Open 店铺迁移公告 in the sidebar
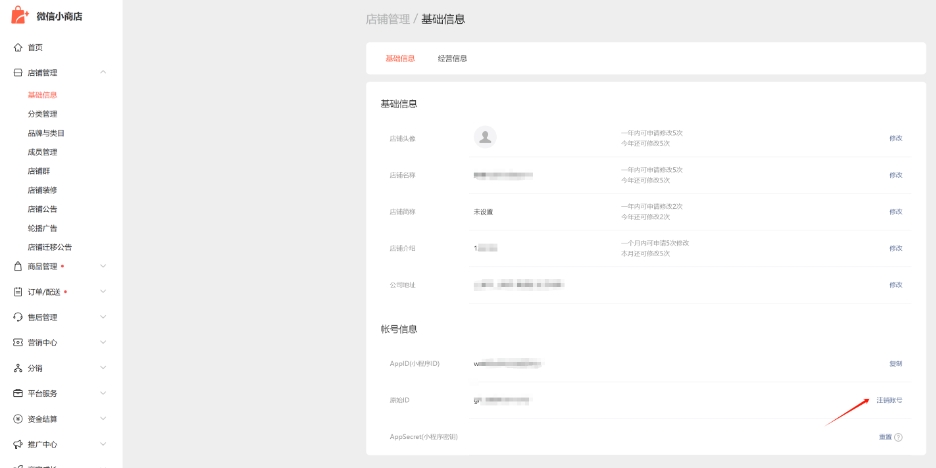The width and height of the screenshot is (936, 468). (50, 247)
